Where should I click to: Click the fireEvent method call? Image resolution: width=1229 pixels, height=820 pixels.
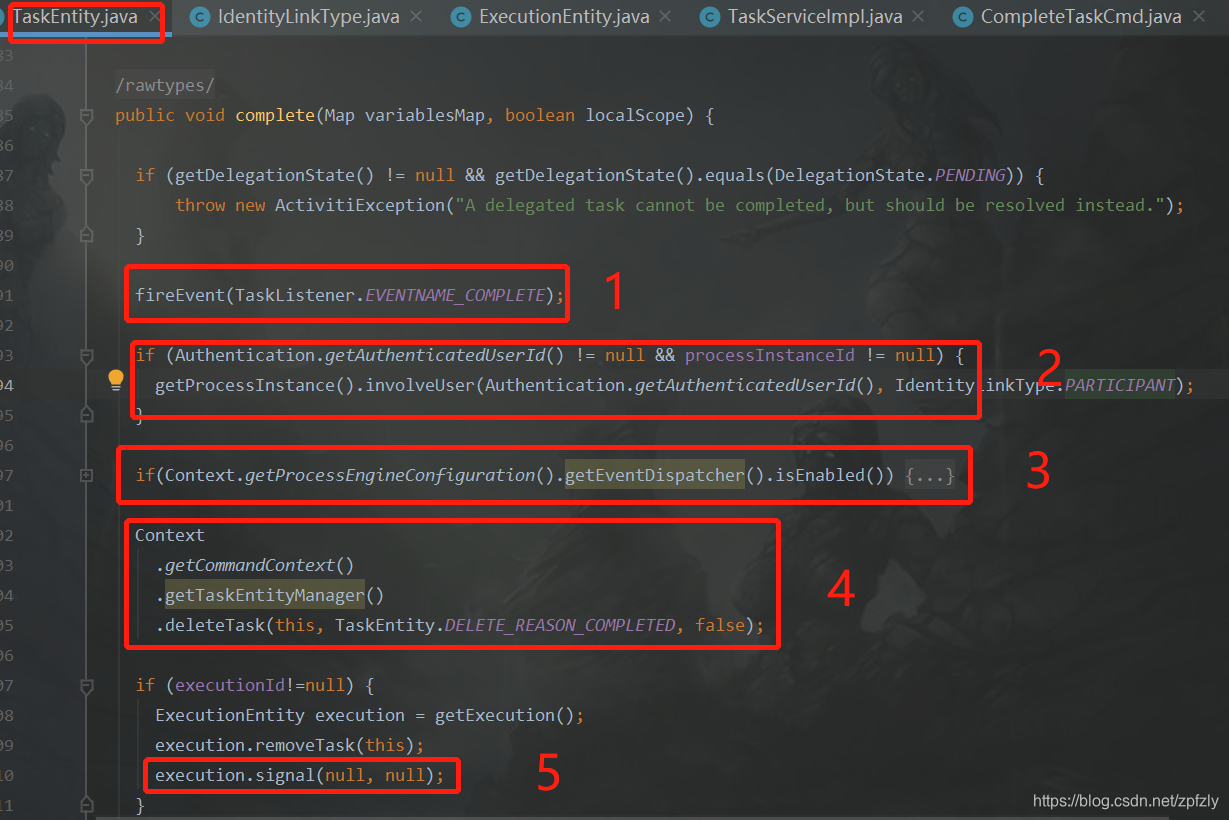click(180, 295)
